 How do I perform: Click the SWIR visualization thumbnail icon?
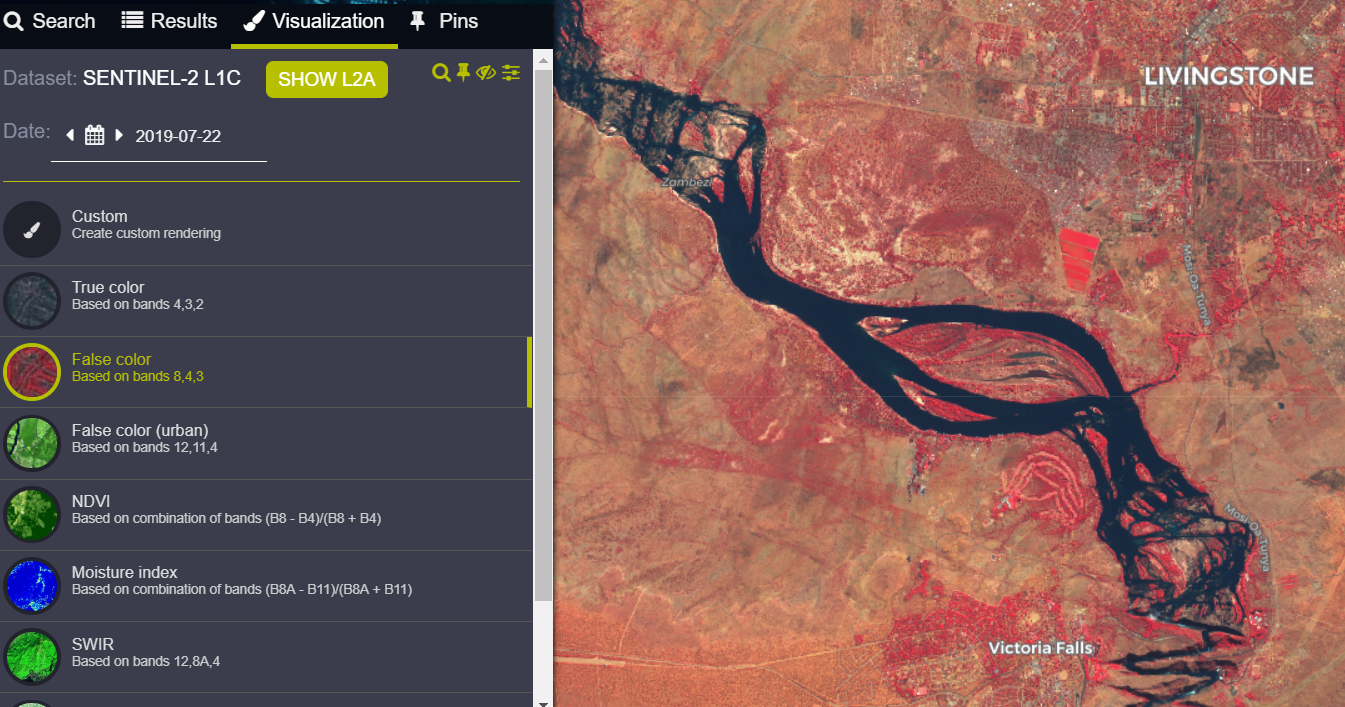coord(32,657)
